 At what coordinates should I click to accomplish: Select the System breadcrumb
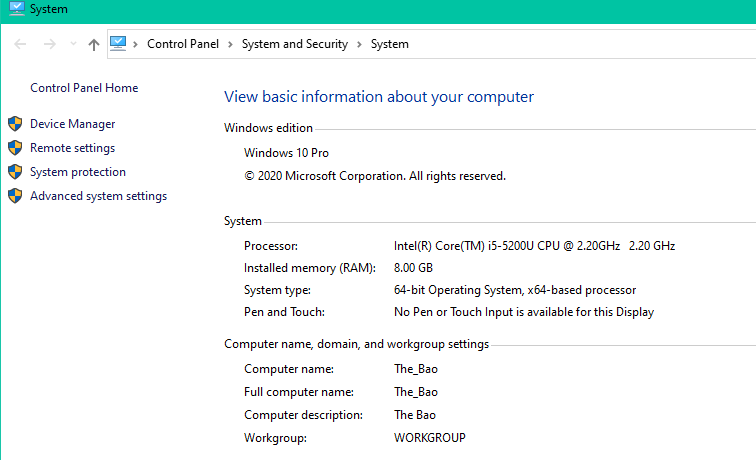[390, 44]
